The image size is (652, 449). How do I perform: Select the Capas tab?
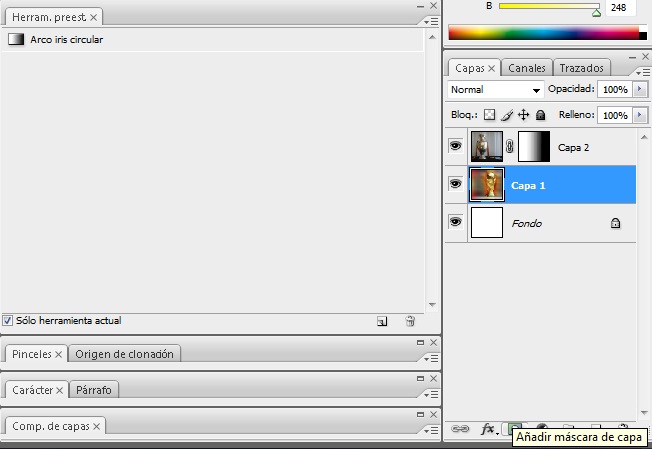click(469, 68)
